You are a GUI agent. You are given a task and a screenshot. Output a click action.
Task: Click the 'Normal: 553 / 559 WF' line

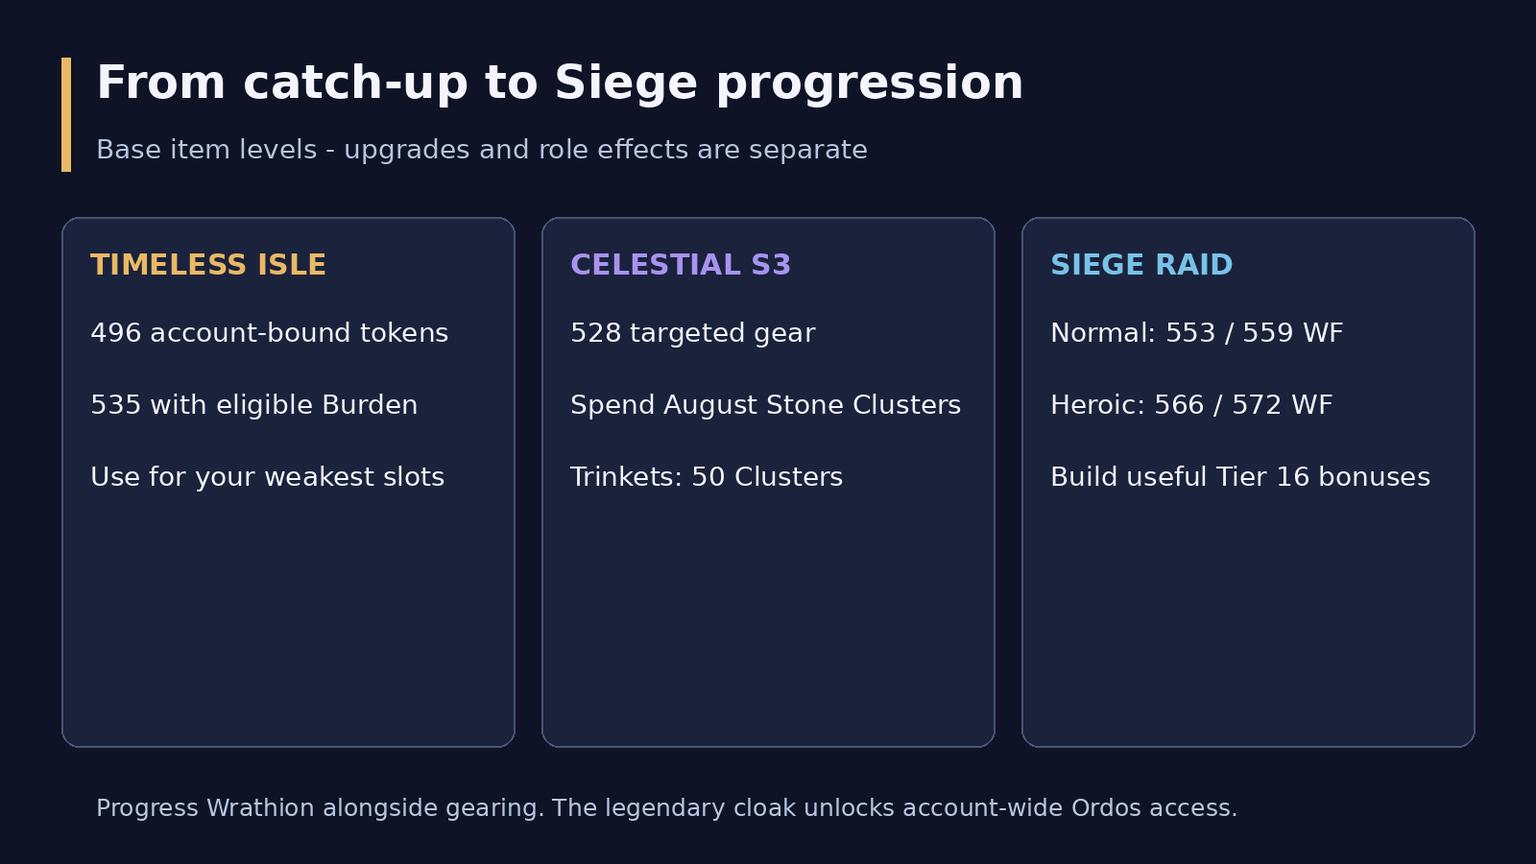click(x=1196, y=333)
